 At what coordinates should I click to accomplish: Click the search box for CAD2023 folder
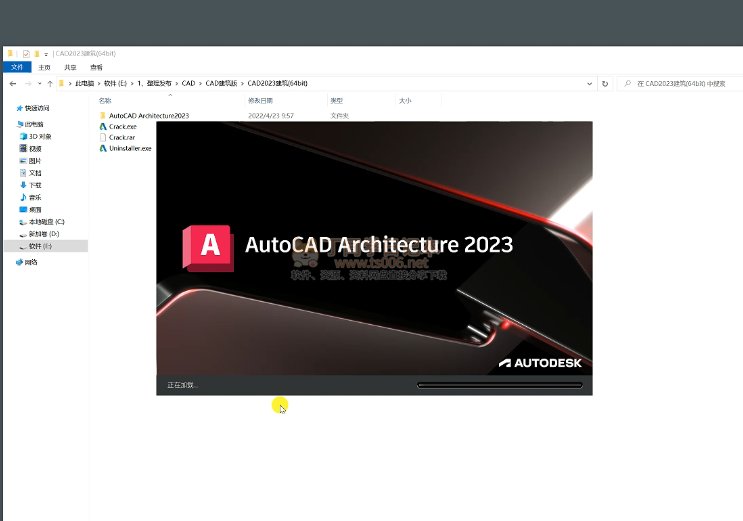(x=680, y=84)
